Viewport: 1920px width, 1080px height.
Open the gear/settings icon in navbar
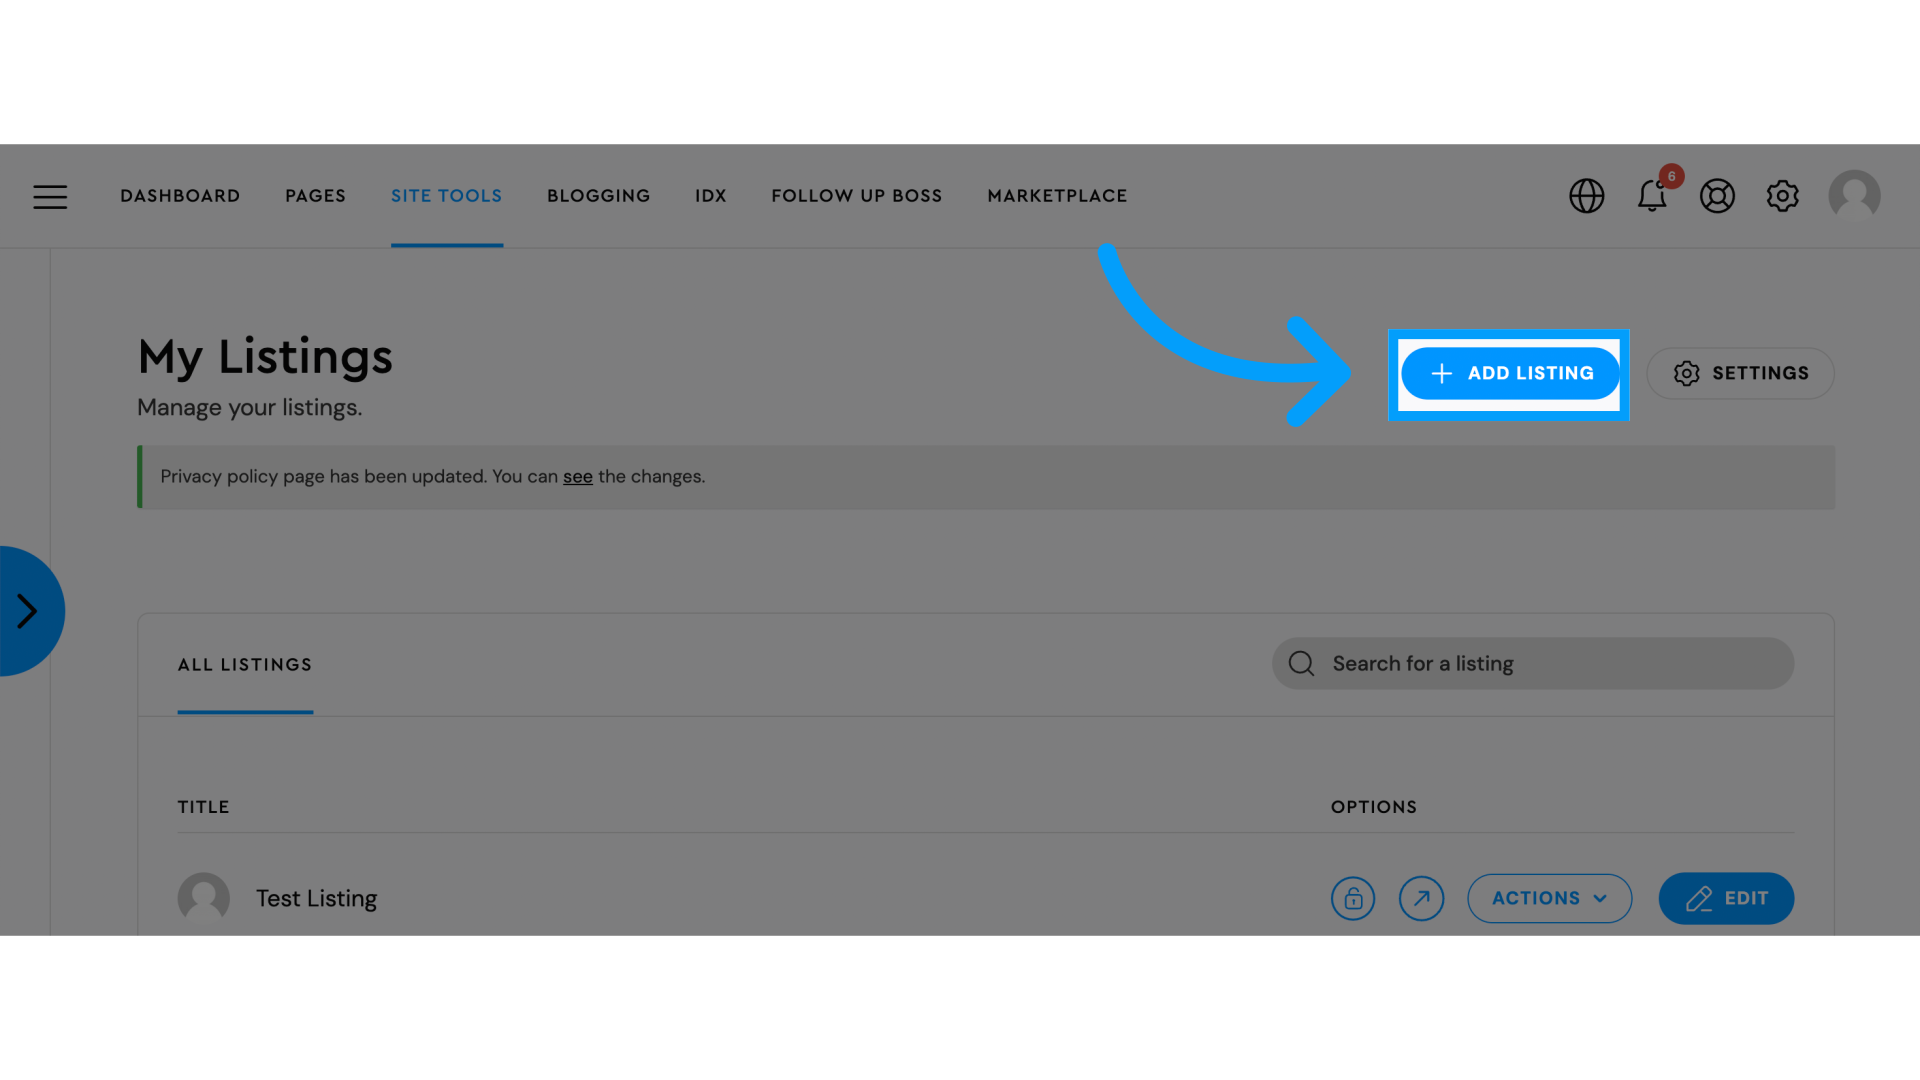(1783, 195)
